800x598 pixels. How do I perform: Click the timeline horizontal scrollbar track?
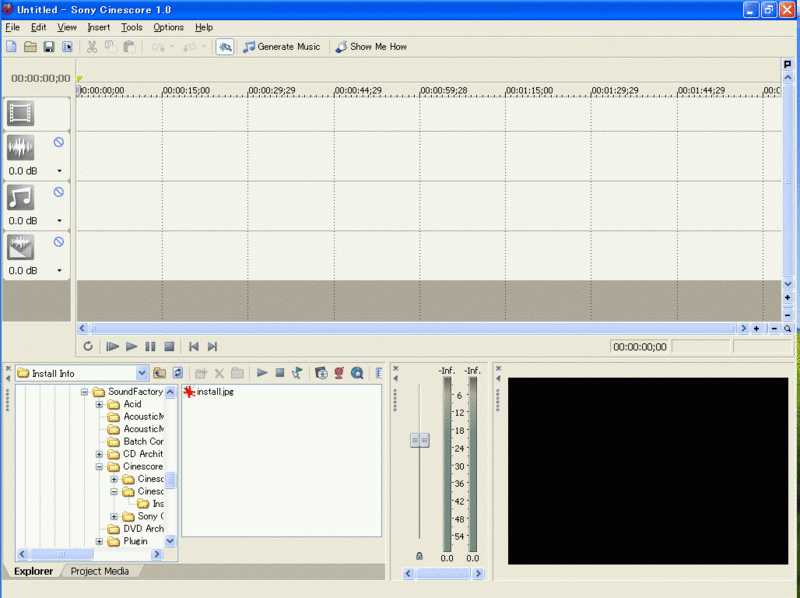[x=413, y=329]
